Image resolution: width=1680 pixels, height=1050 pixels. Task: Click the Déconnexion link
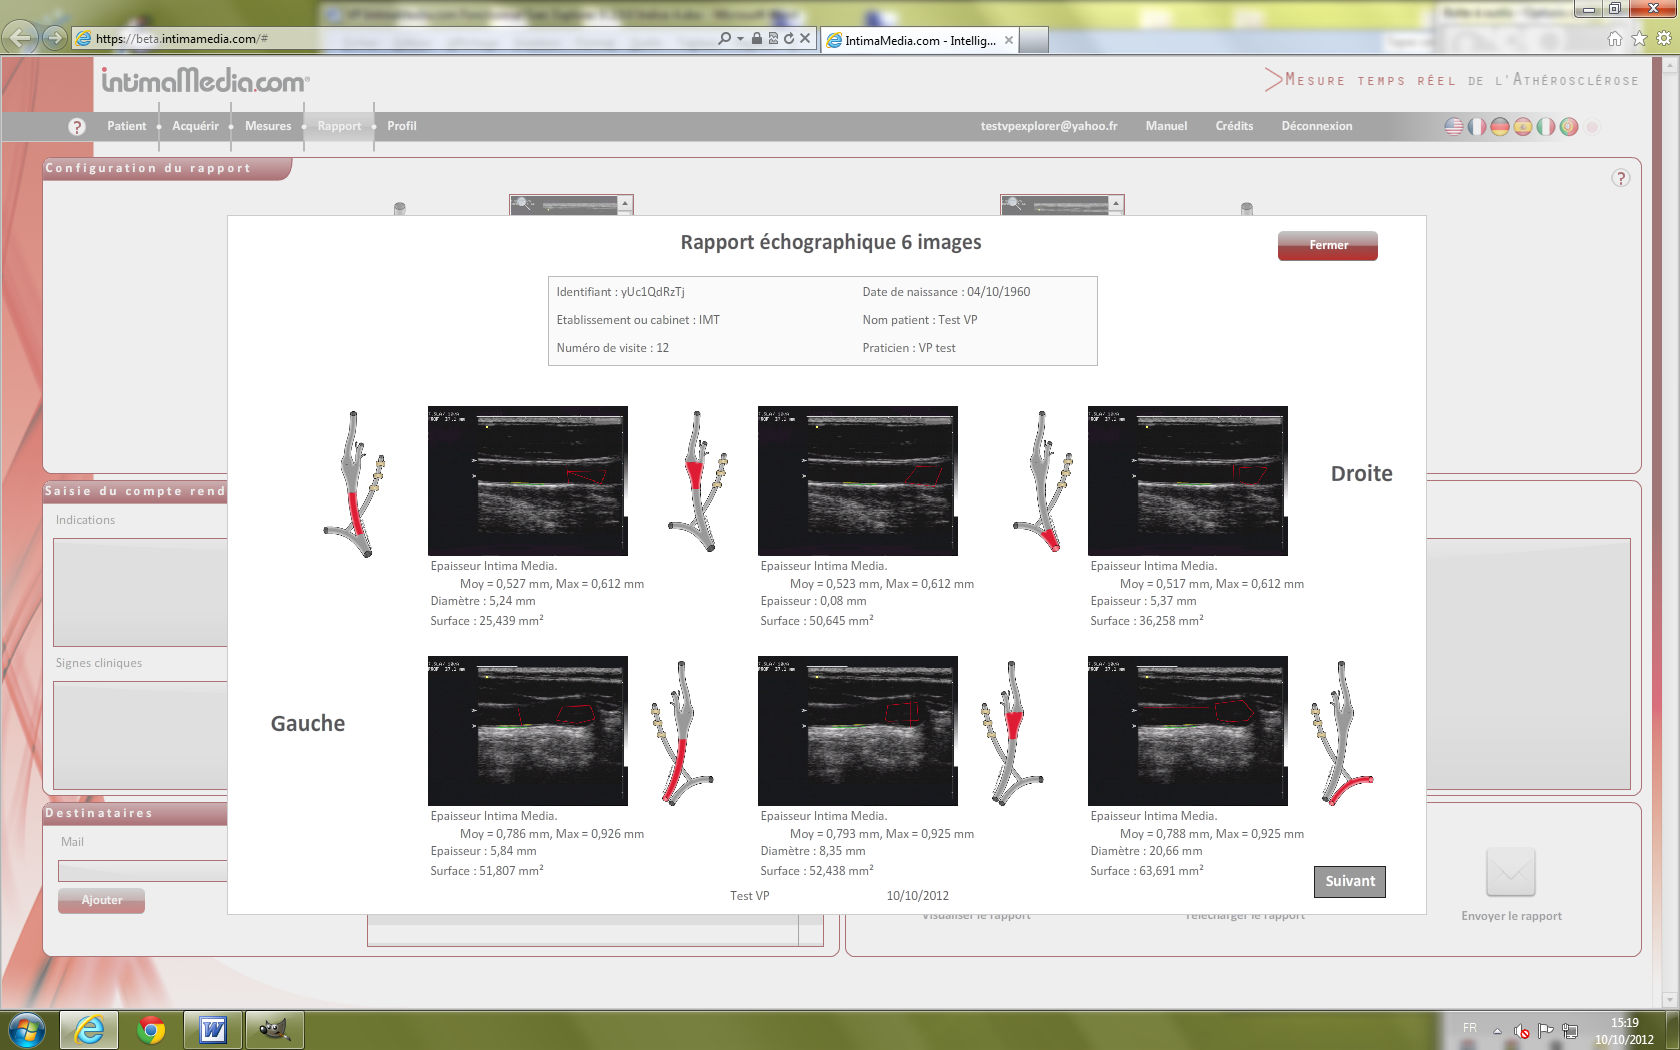1316,126
